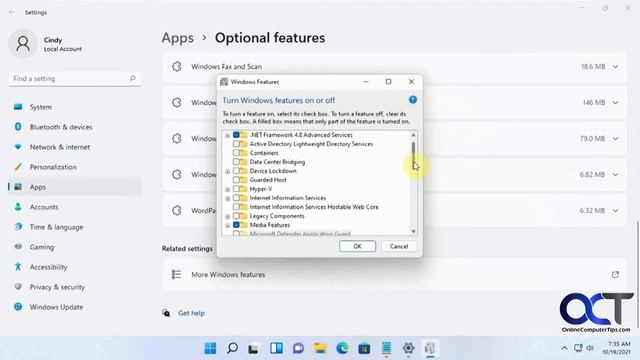
Task: Click the Apps breadcrumb link
Action: (x=178, y=38)
